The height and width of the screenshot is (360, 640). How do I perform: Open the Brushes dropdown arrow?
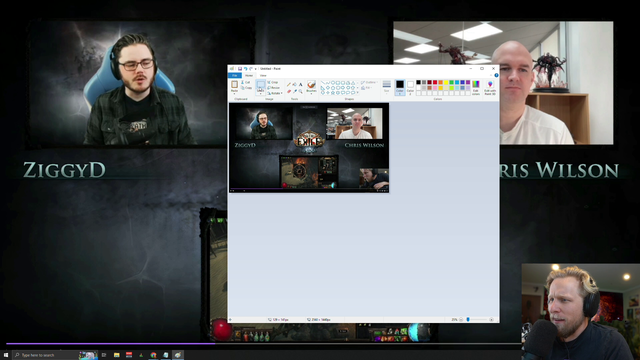click(x=311, y=93)
